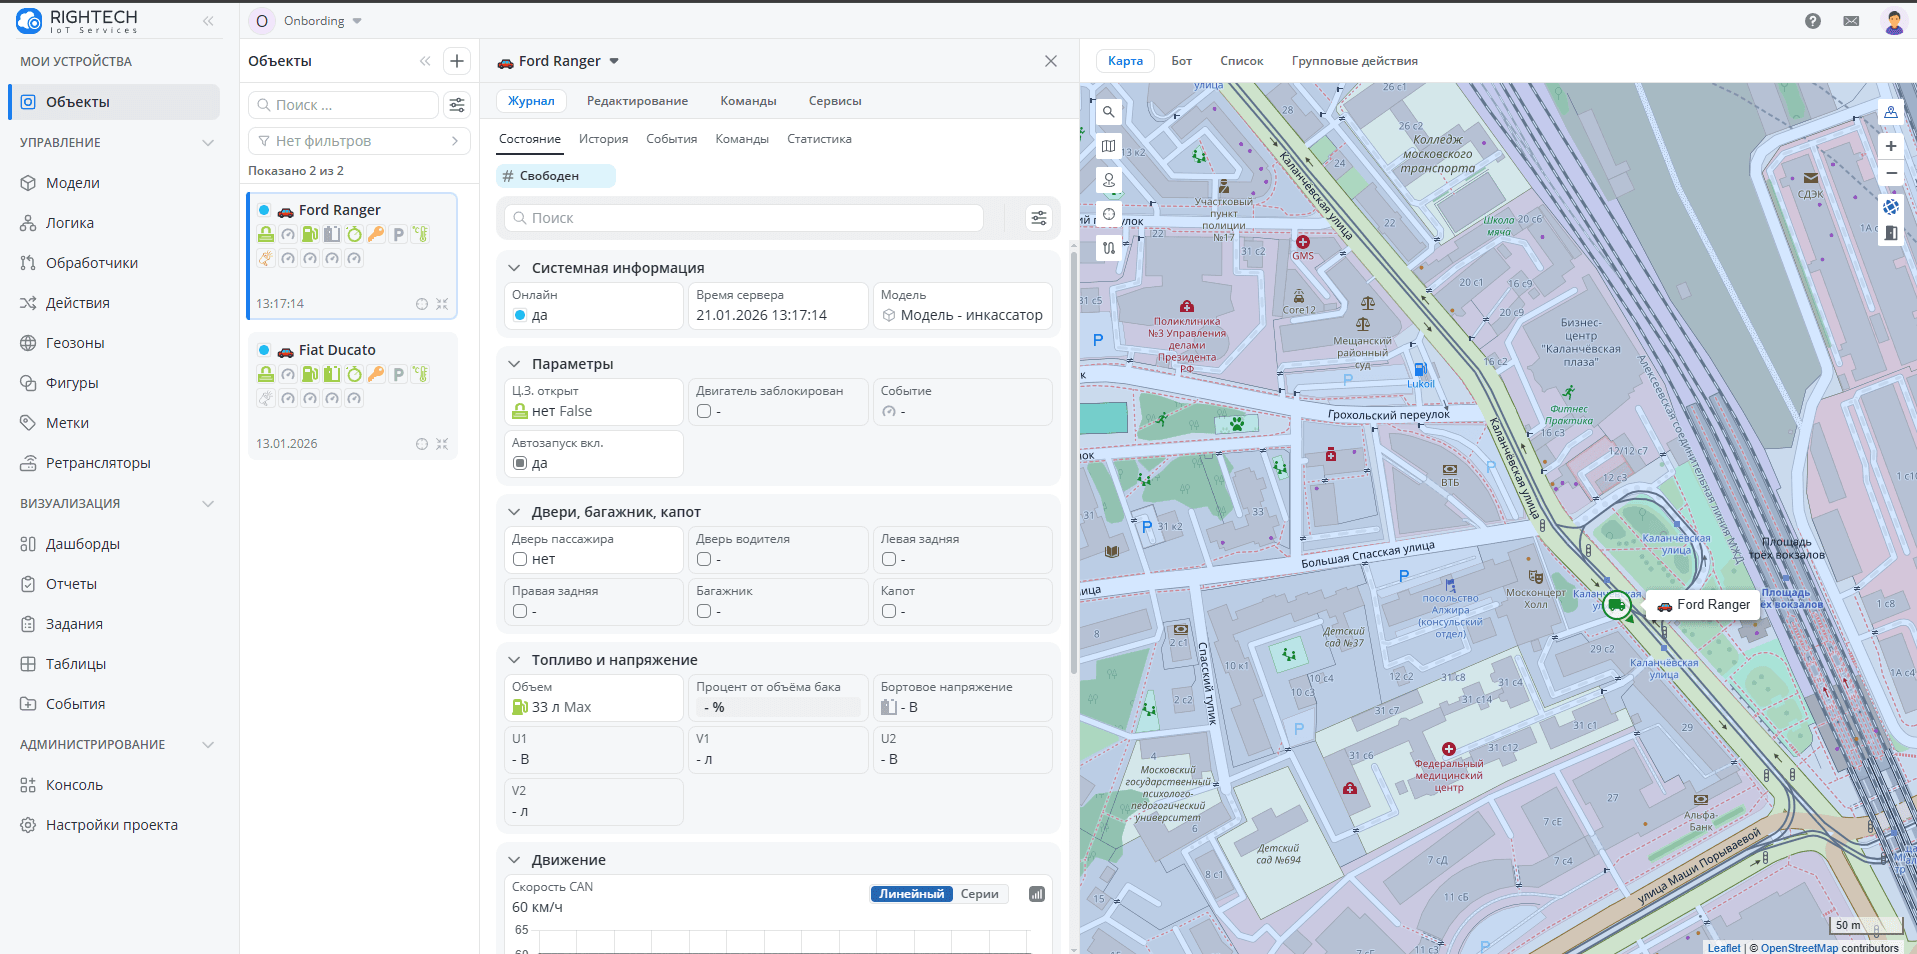Viewport: 1917px width, 954px height.
Task: Toggle Автозапуск вкл. checkbox
Action: (x=520, y=463)
